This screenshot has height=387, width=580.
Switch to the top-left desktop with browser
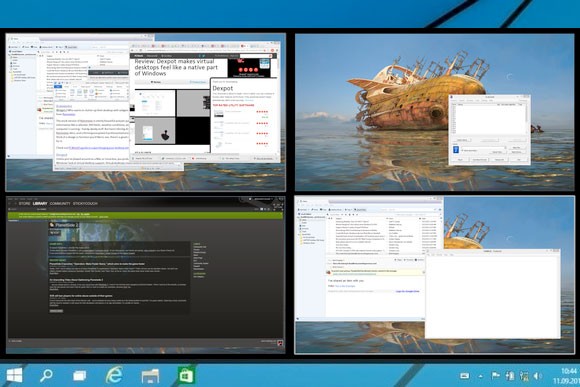[146, 112]
